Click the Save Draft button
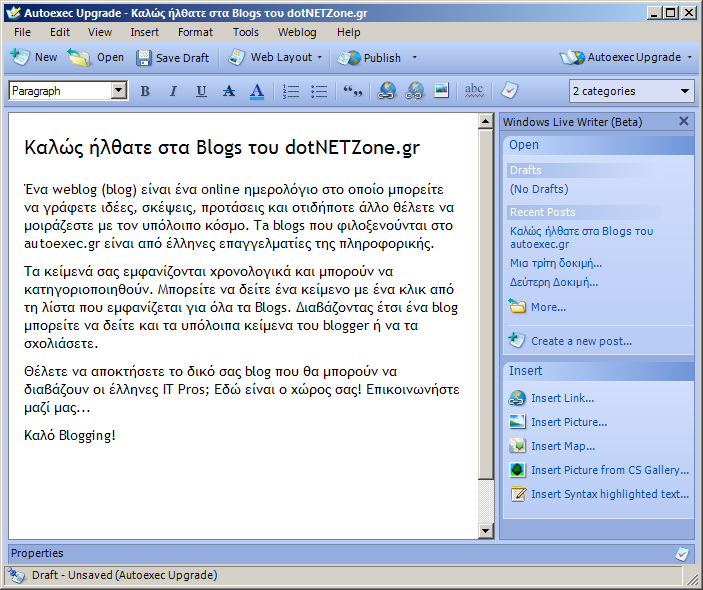Viewport: 703px width, 590px height. pos(173,58)
